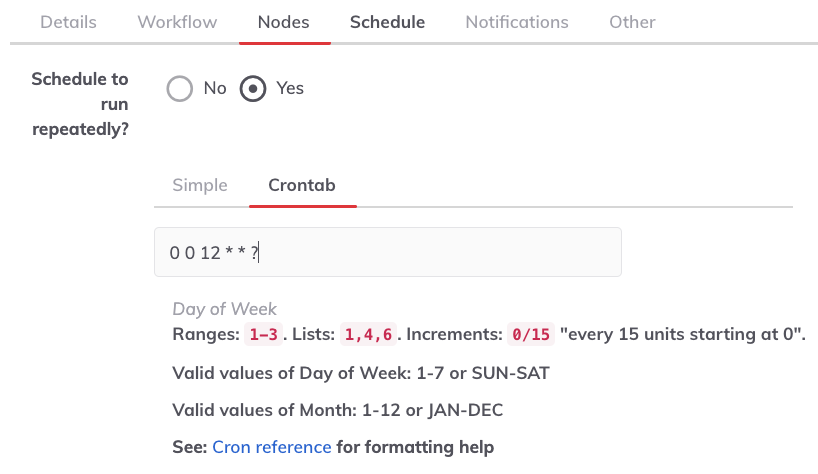The image size is (818, 474).
Task: Click the "Yes" option label text
Action: tap(290, 88)
